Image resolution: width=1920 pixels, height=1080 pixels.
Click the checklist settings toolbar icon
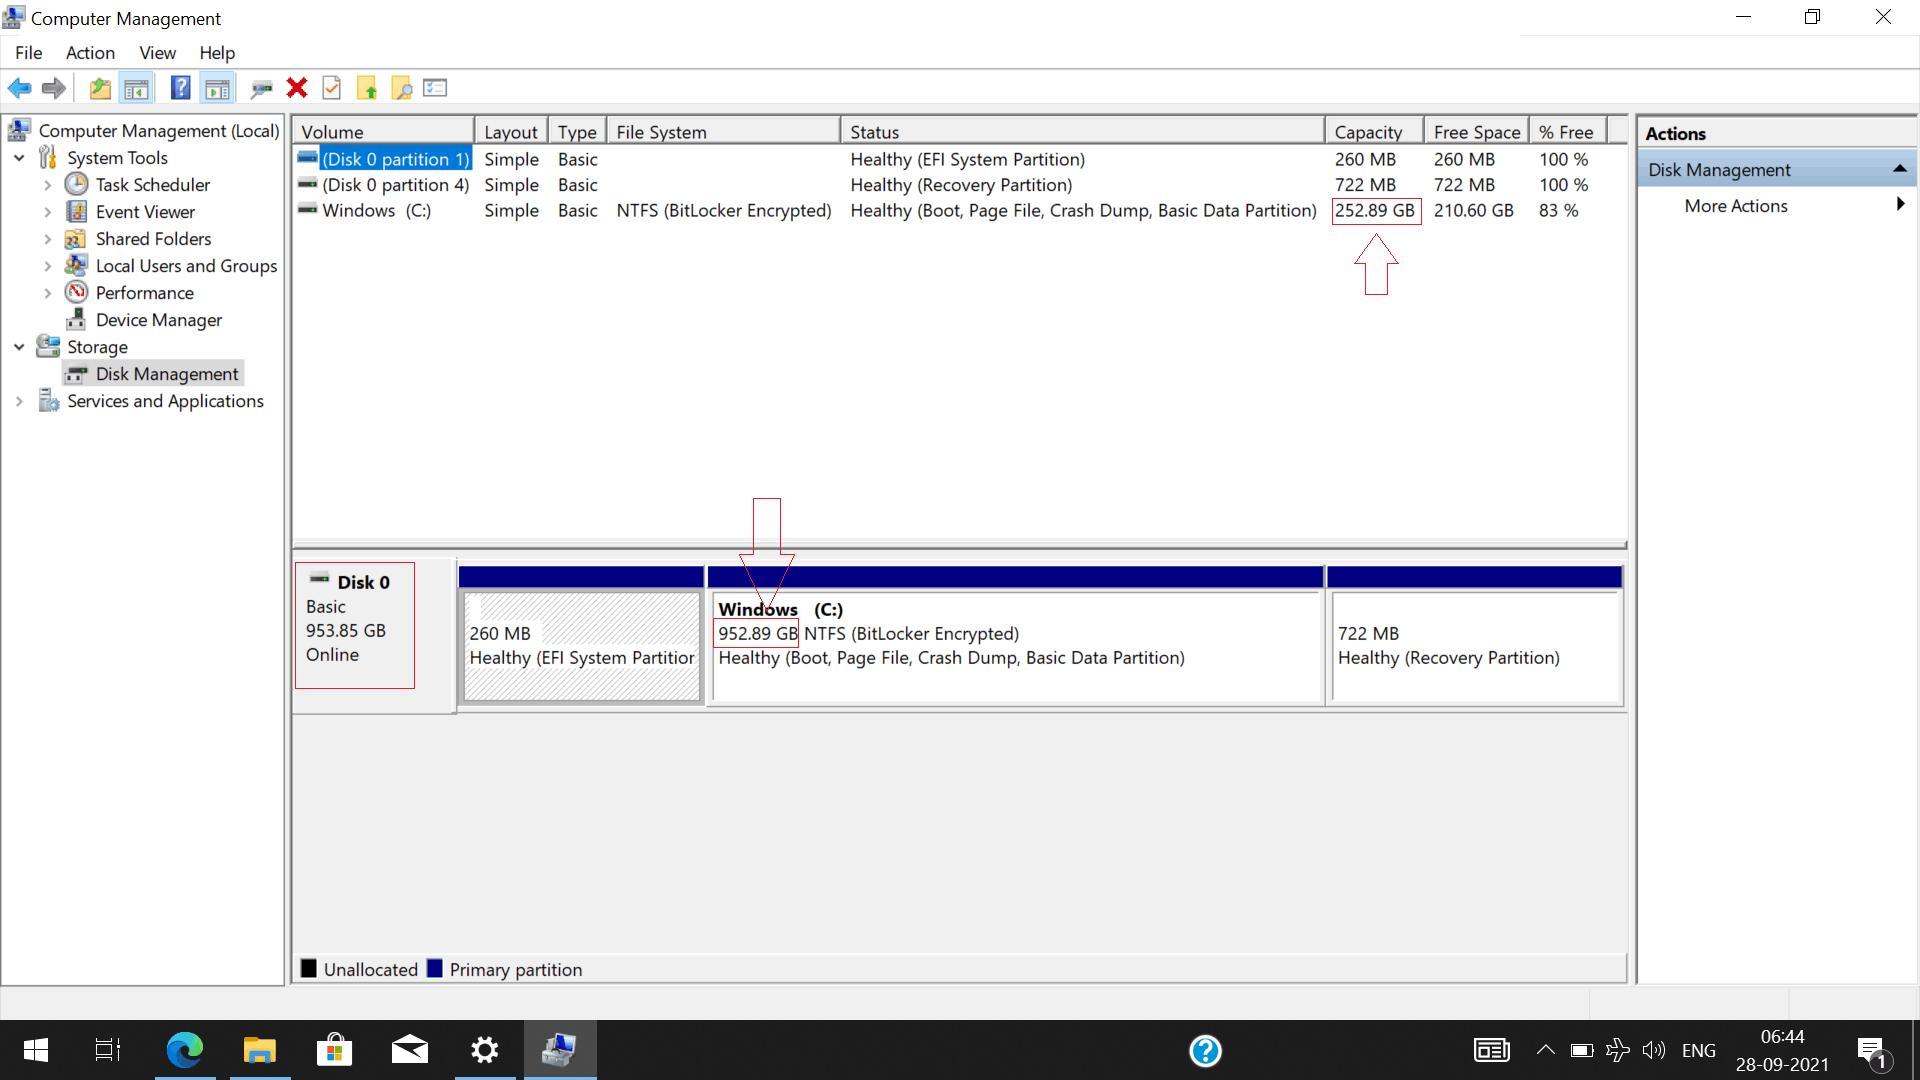coord(435,88)
